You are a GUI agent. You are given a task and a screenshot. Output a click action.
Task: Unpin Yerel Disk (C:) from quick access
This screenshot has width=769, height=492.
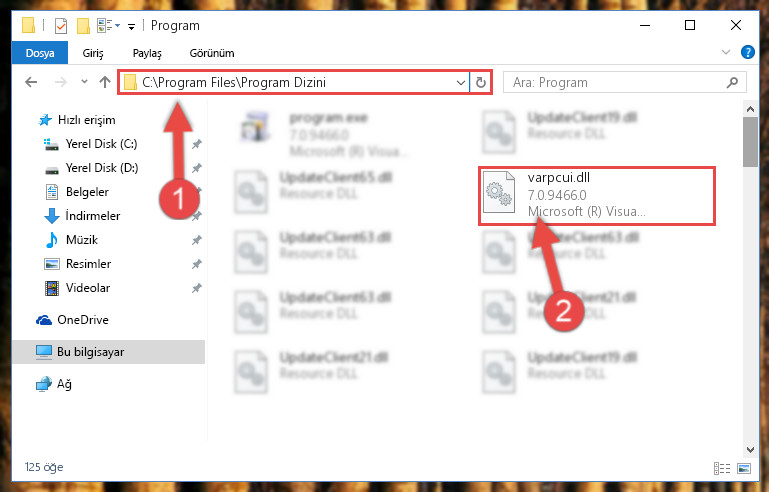197,144
